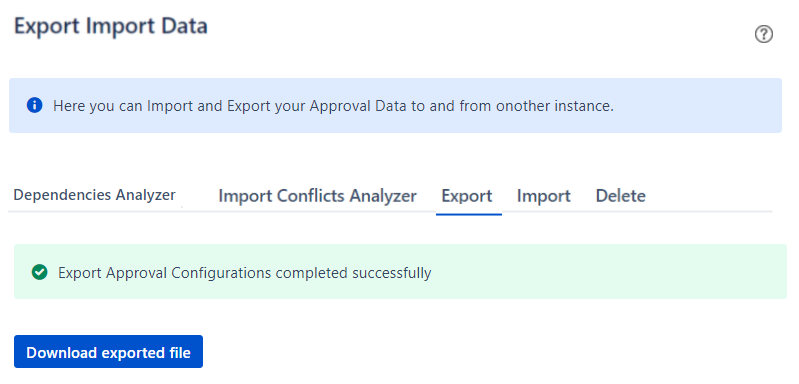Go to the Import tab
The image size is (799, 384).
pos(544,196)
